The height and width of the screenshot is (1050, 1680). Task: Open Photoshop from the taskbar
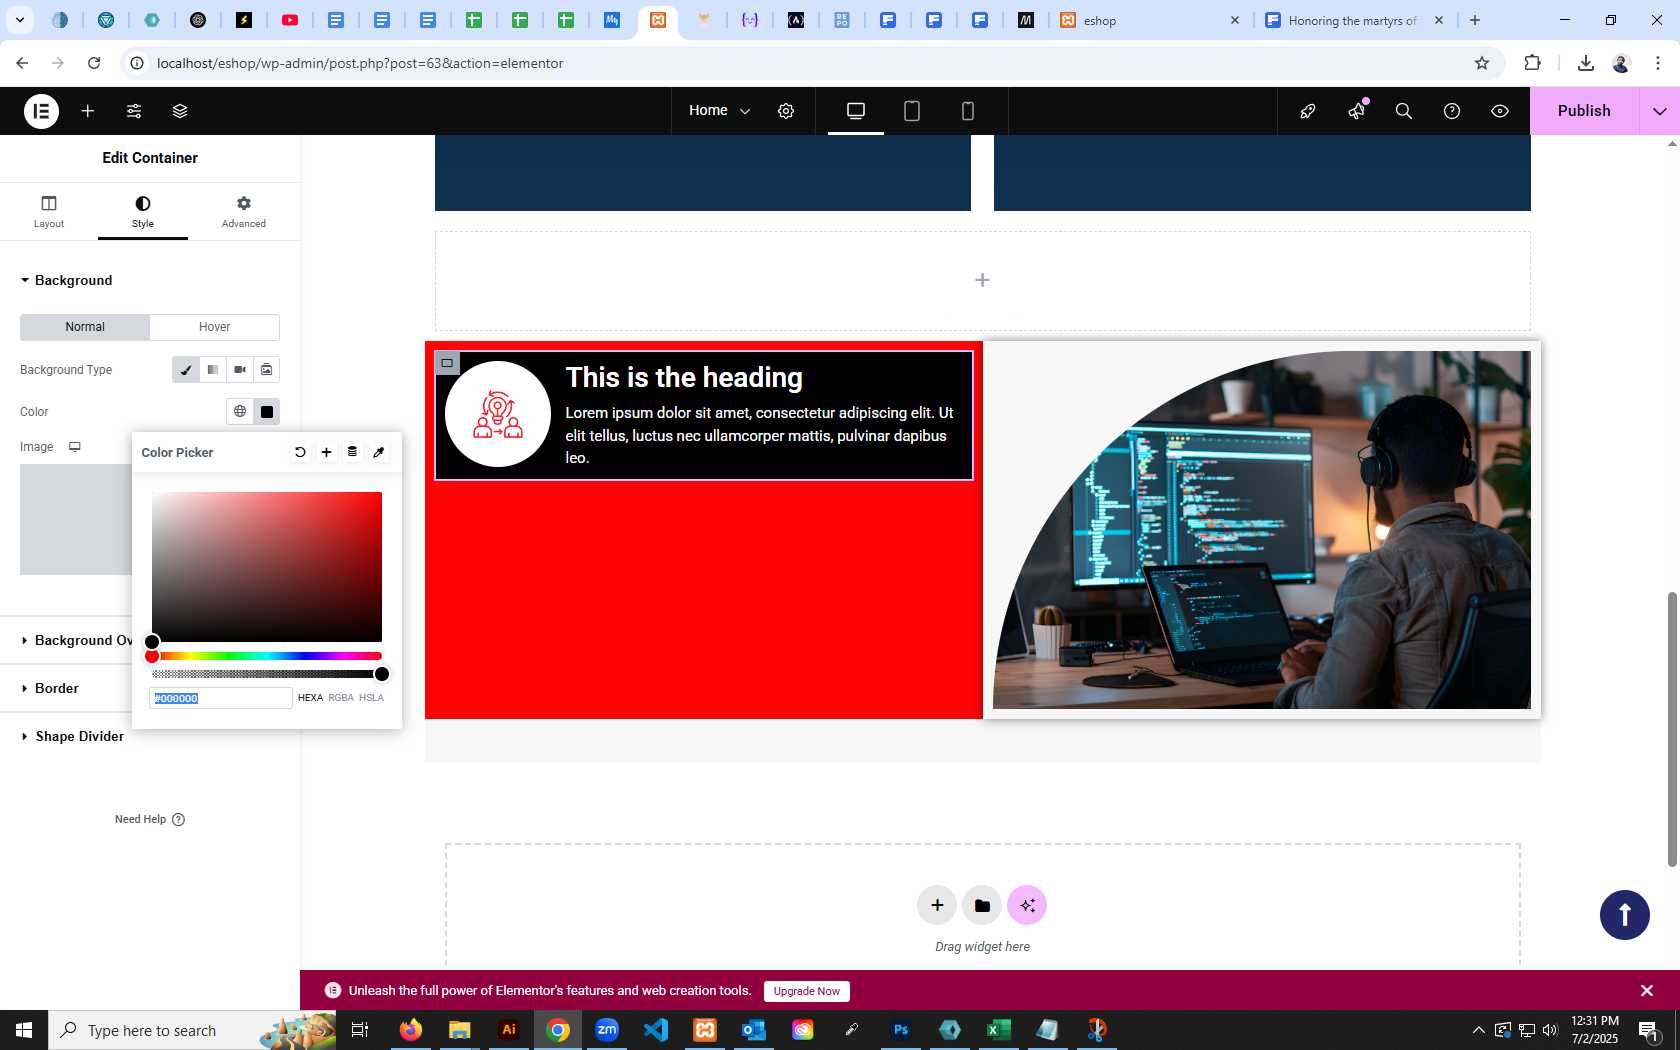click(x=901, y=1029)
